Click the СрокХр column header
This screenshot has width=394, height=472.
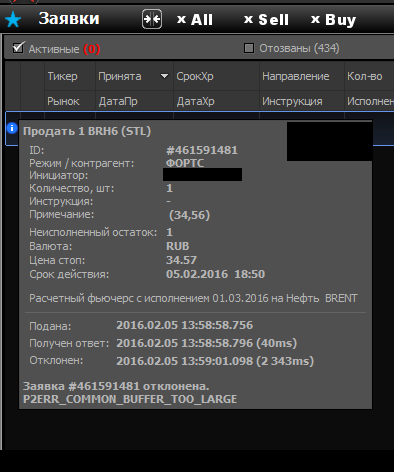pos(195,76)
